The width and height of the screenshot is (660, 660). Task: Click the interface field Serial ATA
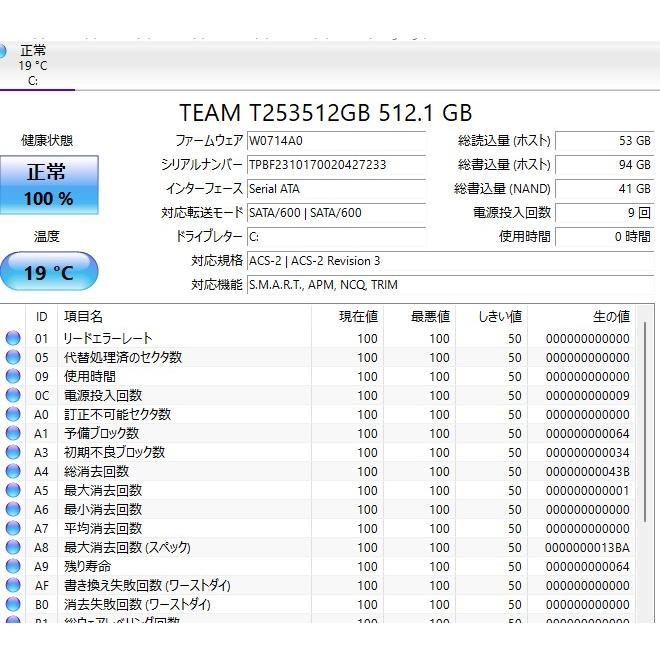[336, 189]
